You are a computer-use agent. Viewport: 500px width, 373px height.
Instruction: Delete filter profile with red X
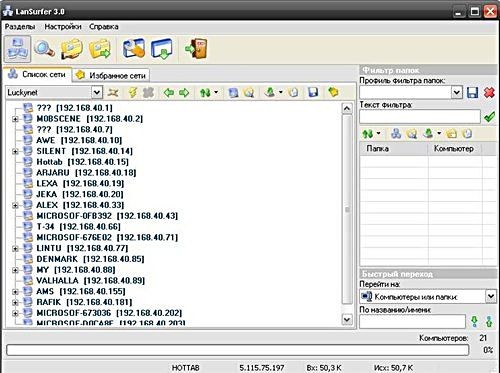489,92
